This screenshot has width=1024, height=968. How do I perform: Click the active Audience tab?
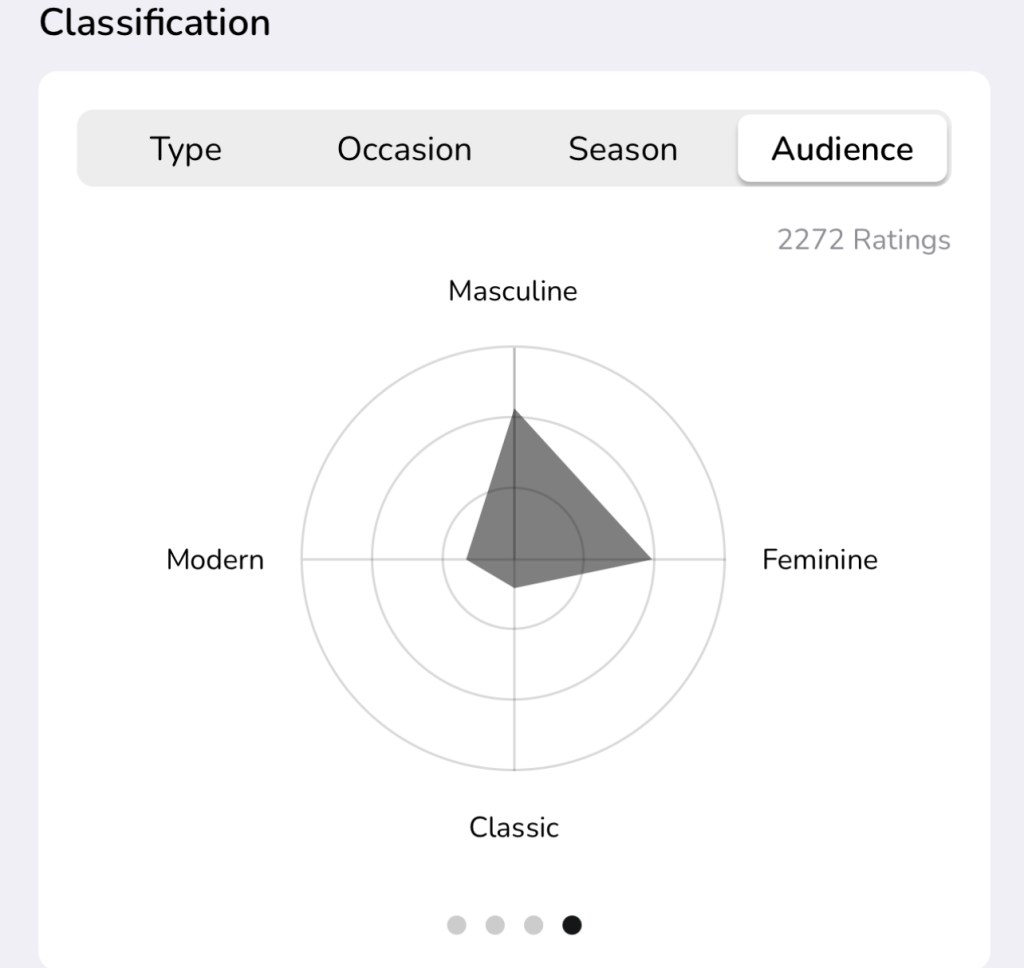[x=842, y=149]
